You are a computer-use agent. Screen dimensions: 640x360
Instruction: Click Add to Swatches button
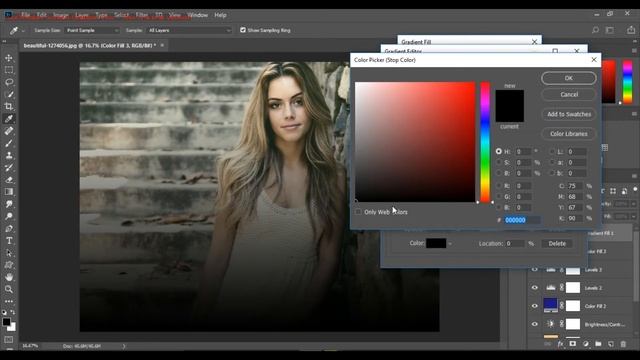[x=569, y=114]
